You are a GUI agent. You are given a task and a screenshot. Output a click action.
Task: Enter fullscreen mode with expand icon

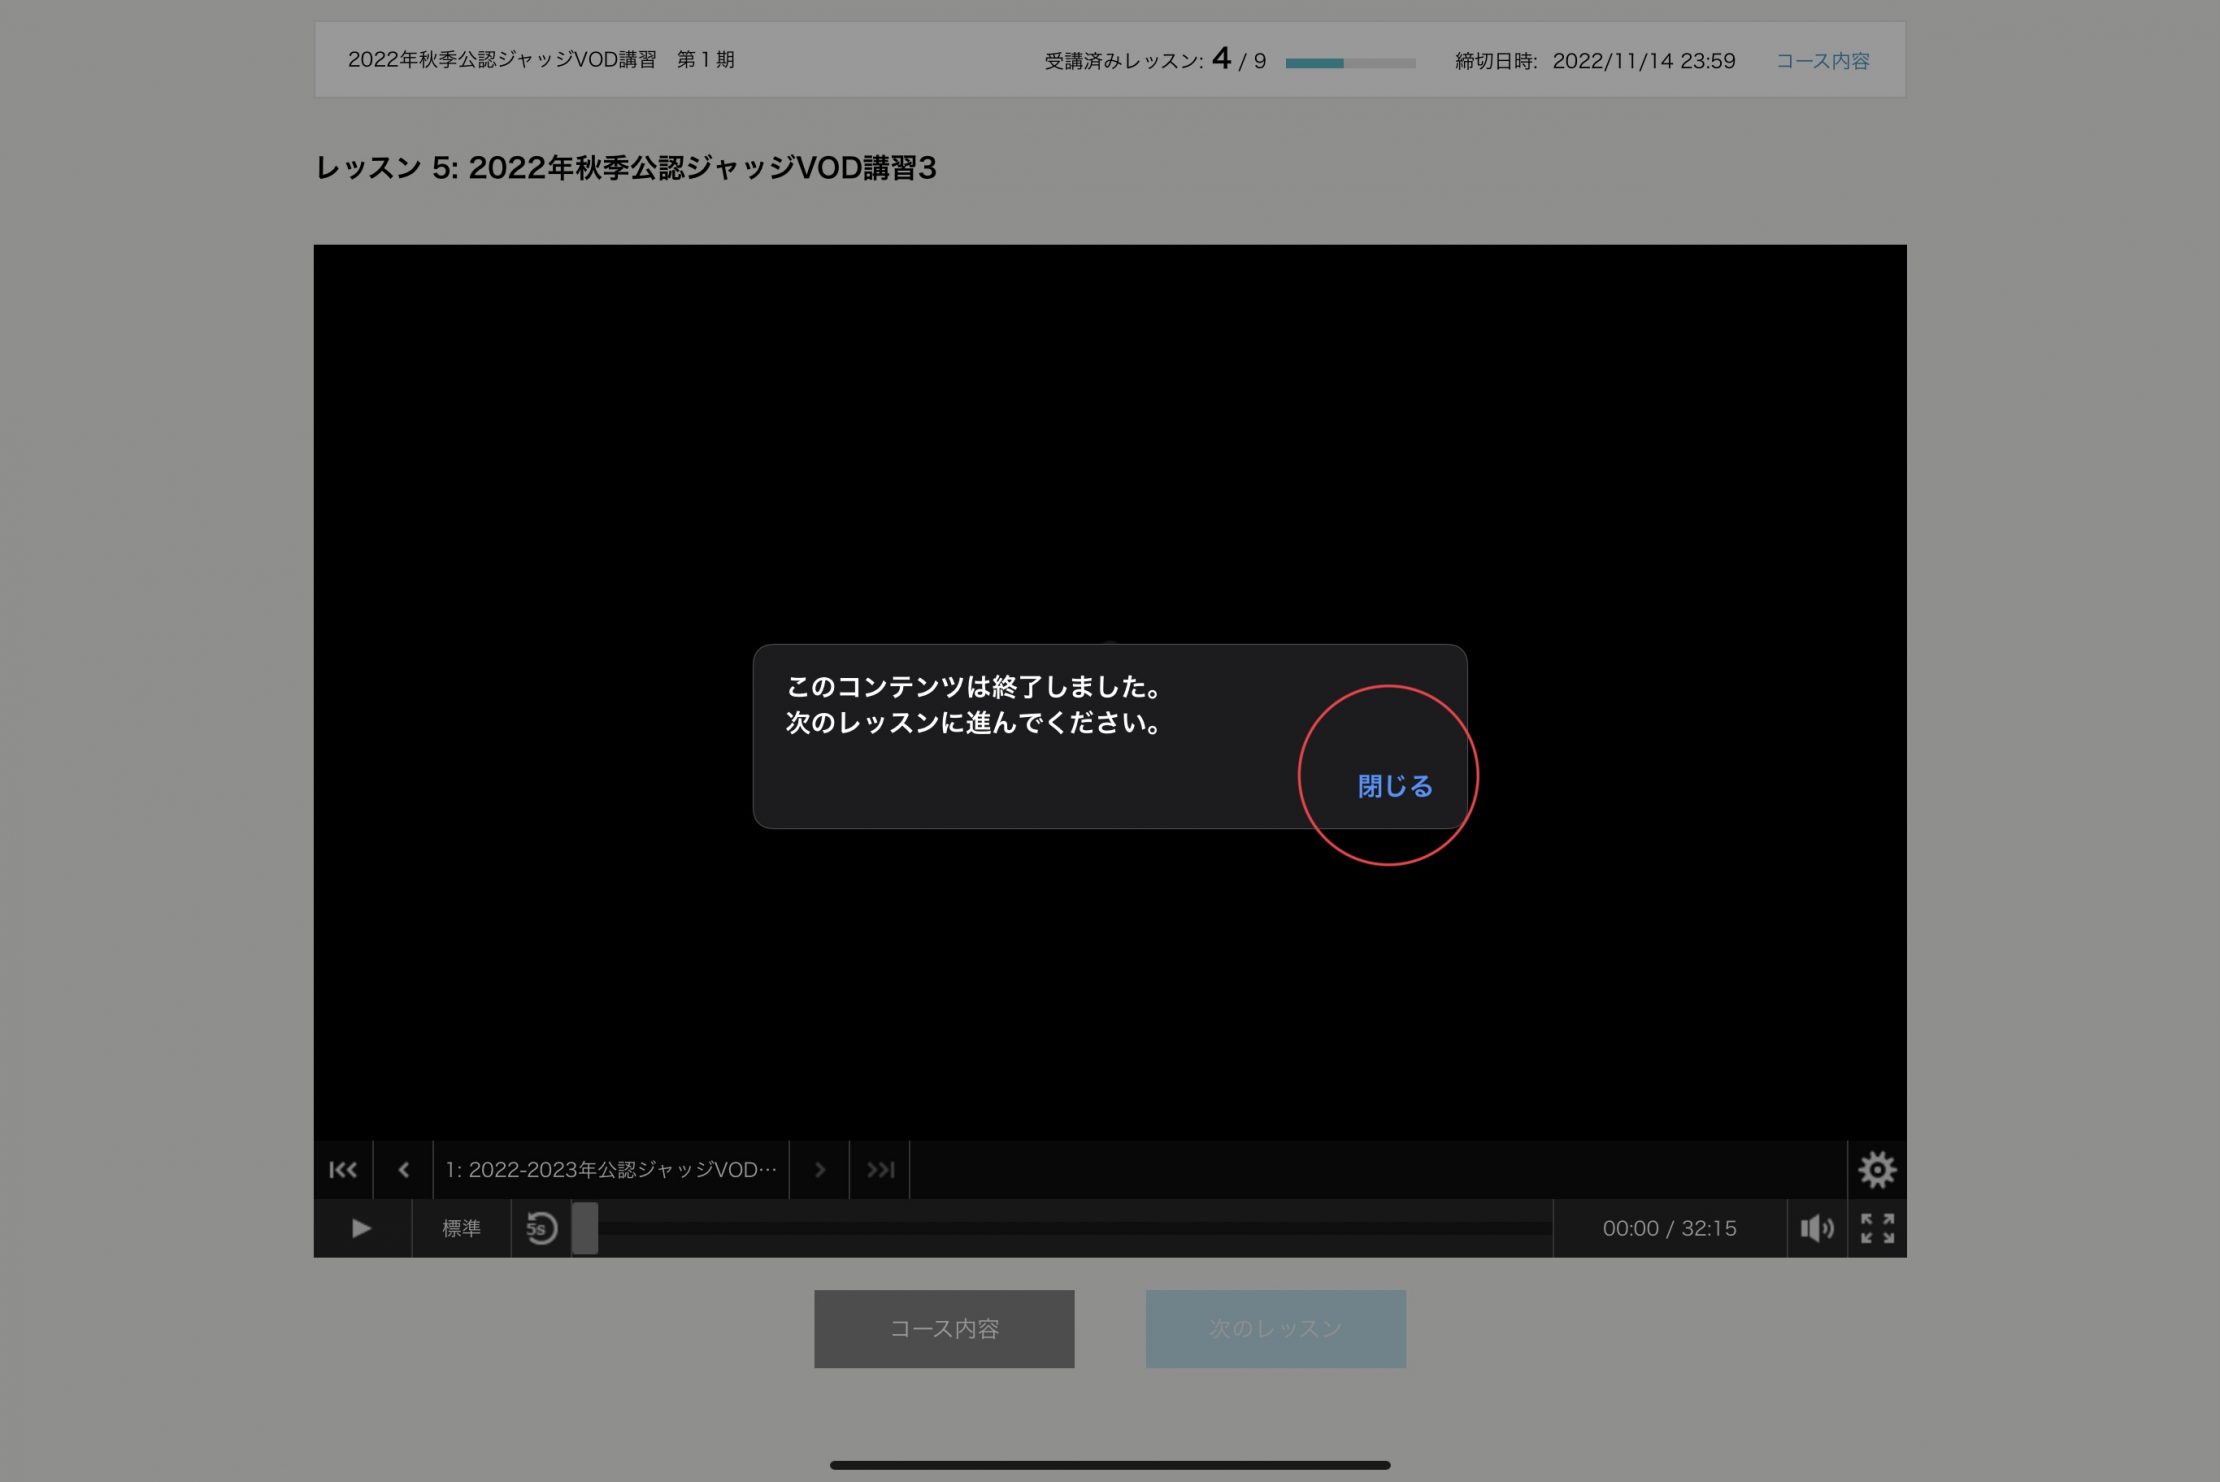pos(1877,1228)
